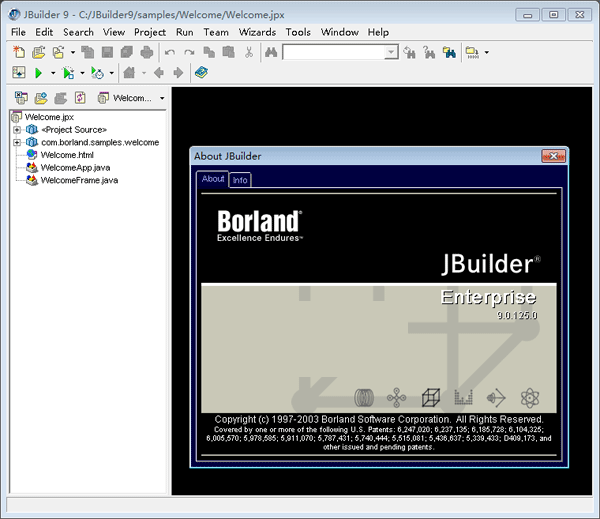Select WelcomeFrame.java in project tree

[x=79, y=181]
